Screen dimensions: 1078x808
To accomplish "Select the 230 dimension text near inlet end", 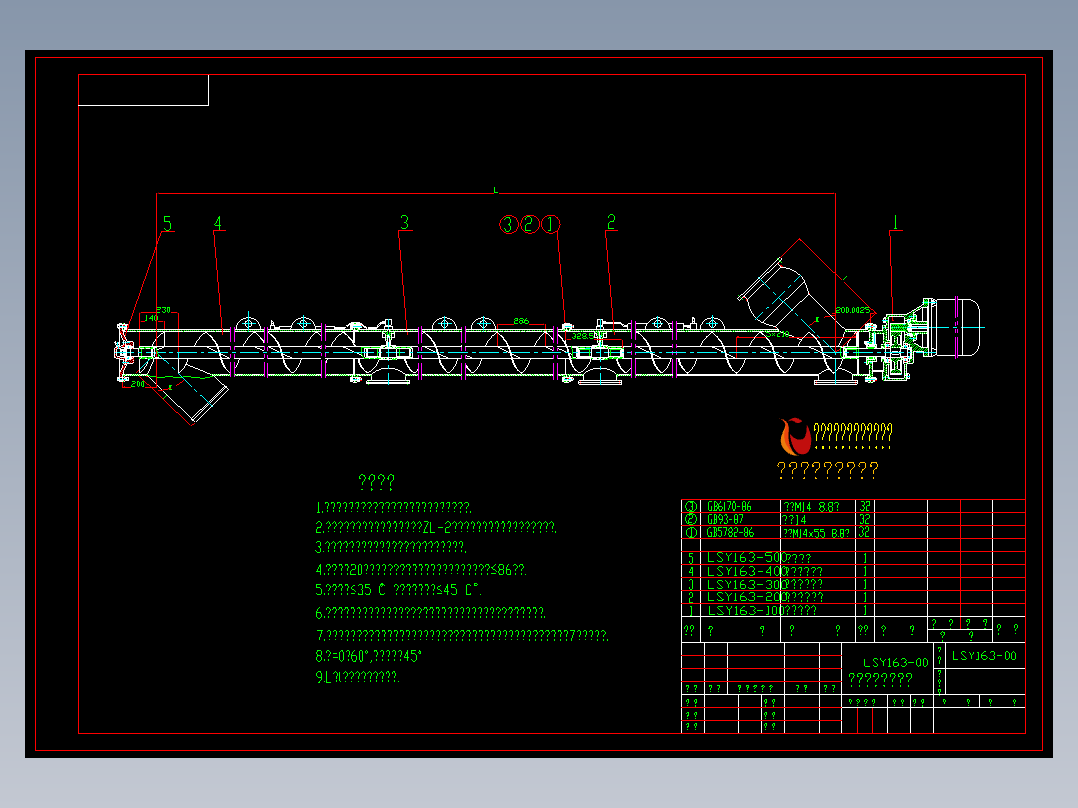I will (164, 310).
